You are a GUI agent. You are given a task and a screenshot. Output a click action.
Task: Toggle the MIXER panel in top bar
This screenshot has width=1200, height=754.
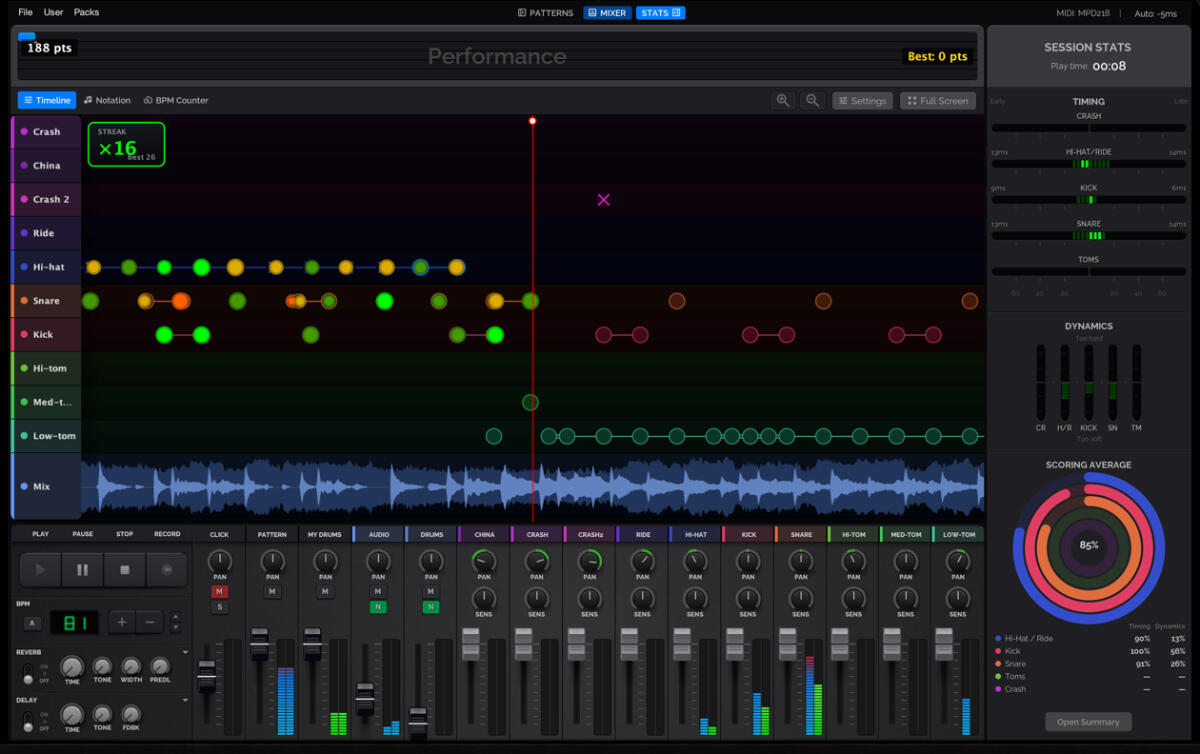(607, 13)
